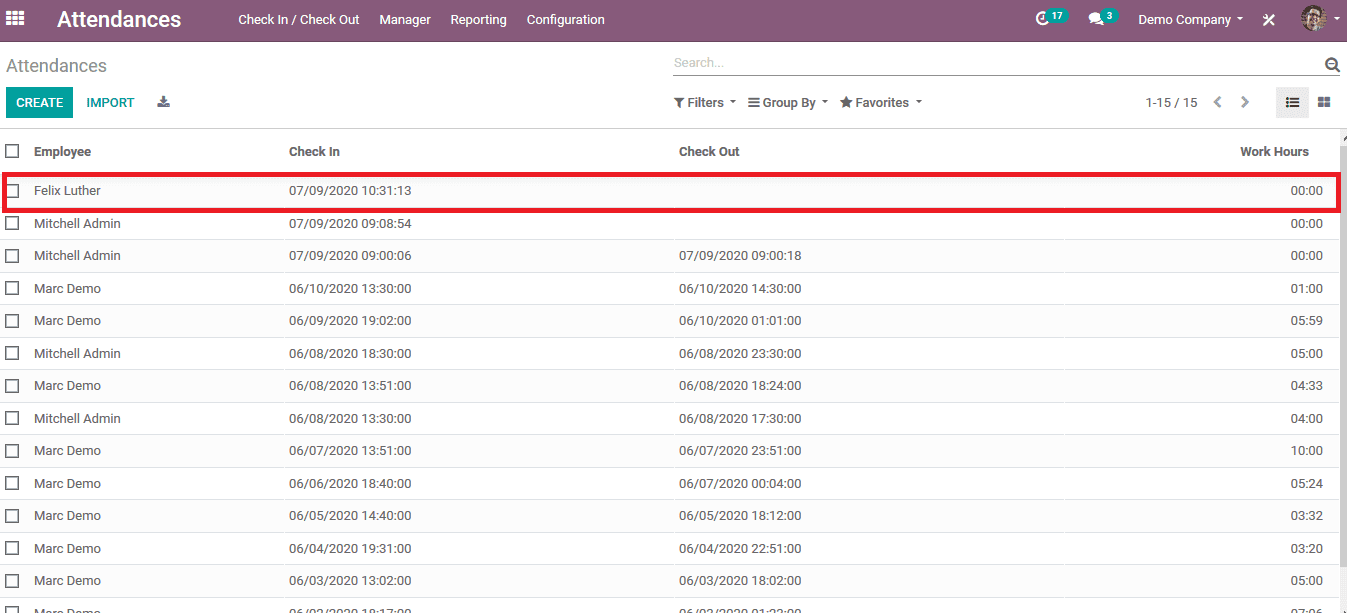1347x613 pixels.
Task: Open the Configuration menu
Action: click(x=565, y=20)
